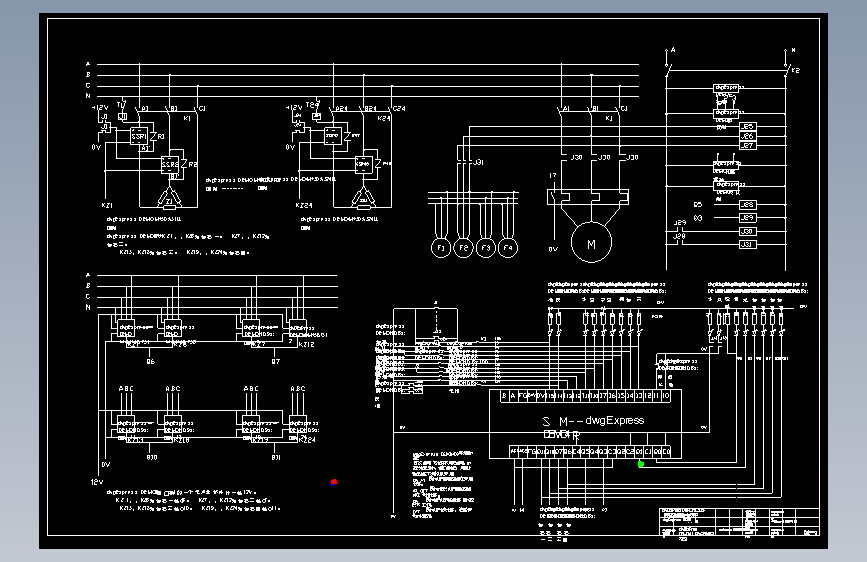Image resolution: width=867 pixels, height=562 pixels.
Task: Click the 17 label beside thermal relay
Action: [x=552, y=176]
